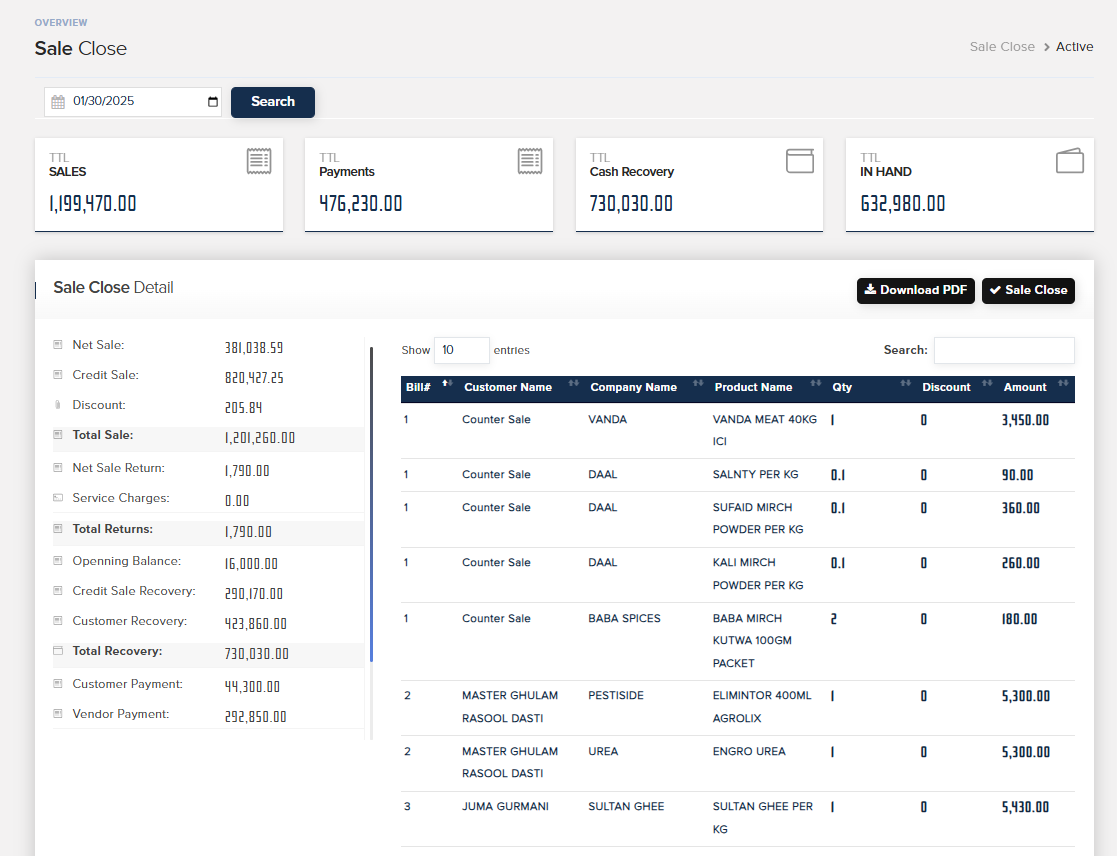Click the ELIMINTOR 400ML AGROLIX product cell
Screen dimensions: 1117x856
(x=762, y=706)
